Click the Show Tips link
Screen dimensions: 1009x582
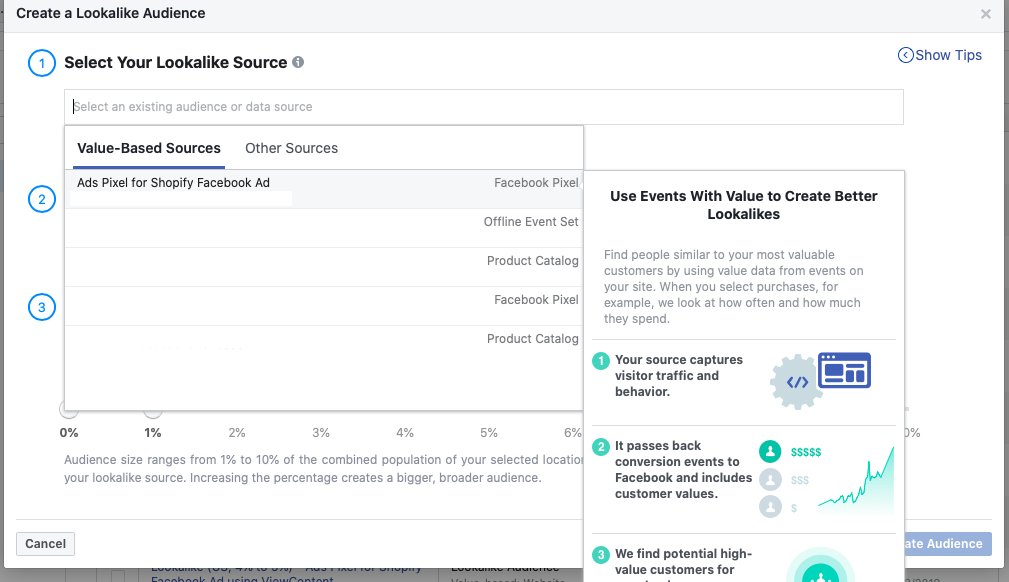pos(940,55)
